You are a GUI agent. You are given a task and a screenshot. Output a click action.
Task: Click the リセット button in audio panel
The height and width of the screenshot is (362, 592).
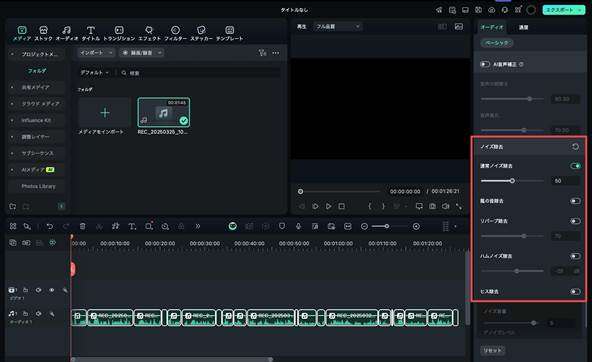(x=493, y=350)
